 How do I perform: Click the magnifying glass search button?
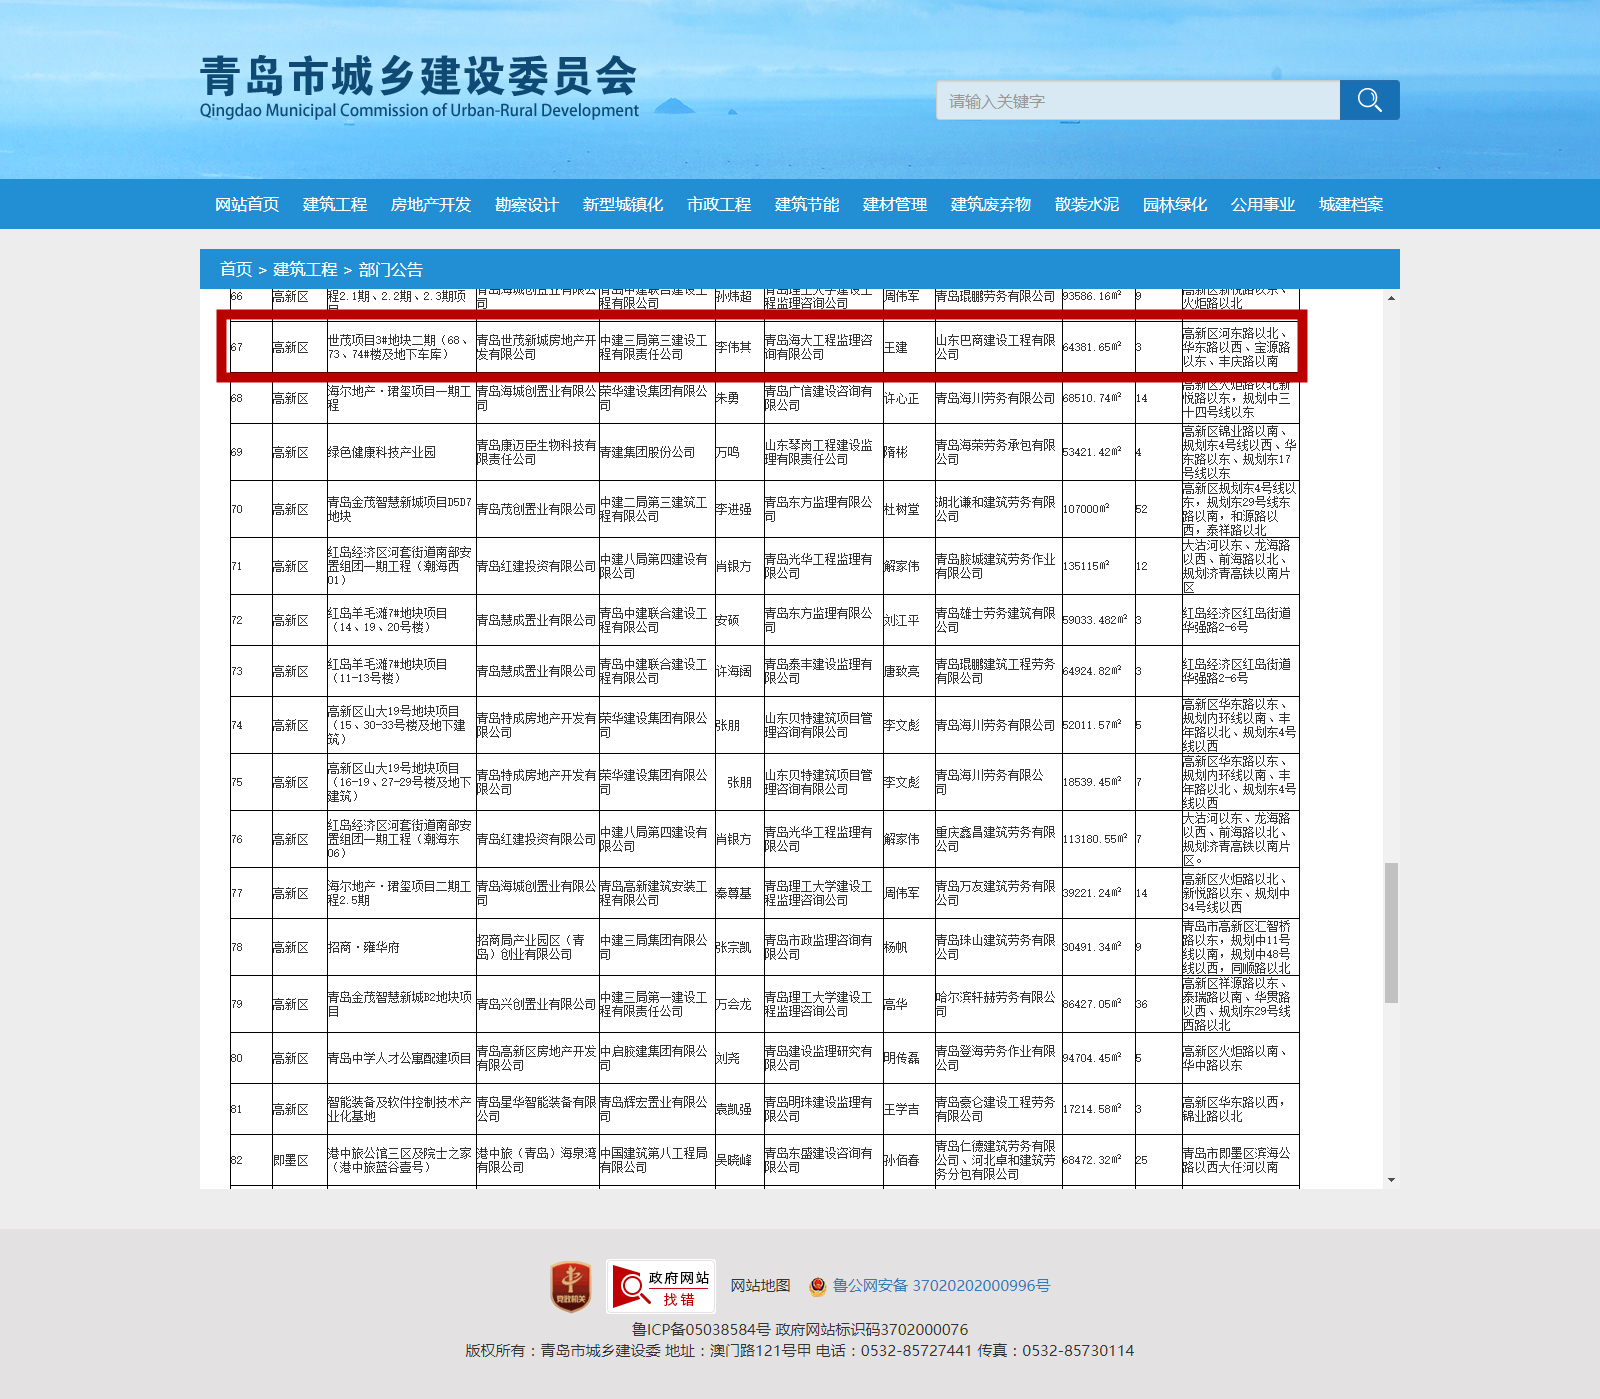1369,100
